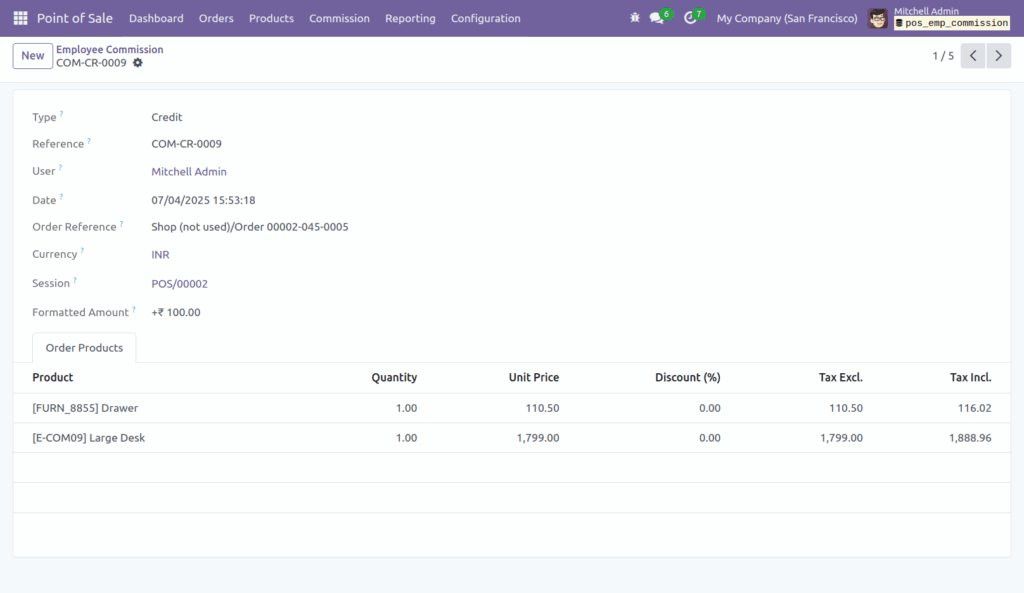Viewport: 1024px width, 593px height.
Task: Click the debug bug icon in top bar
Action: coord(633,17)
